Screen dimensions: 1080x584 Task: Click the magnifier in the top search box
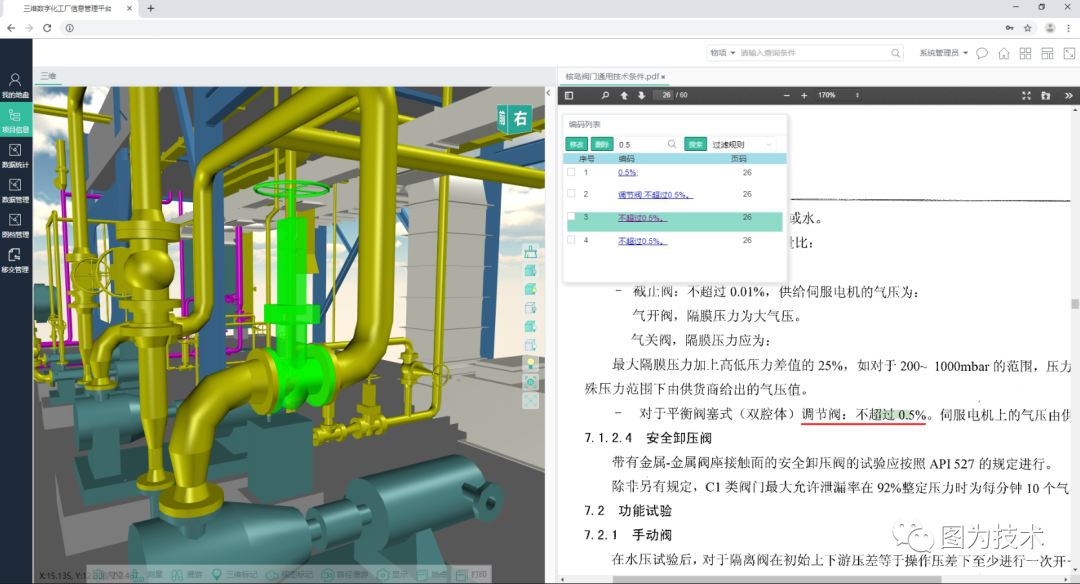pos(895,53)
